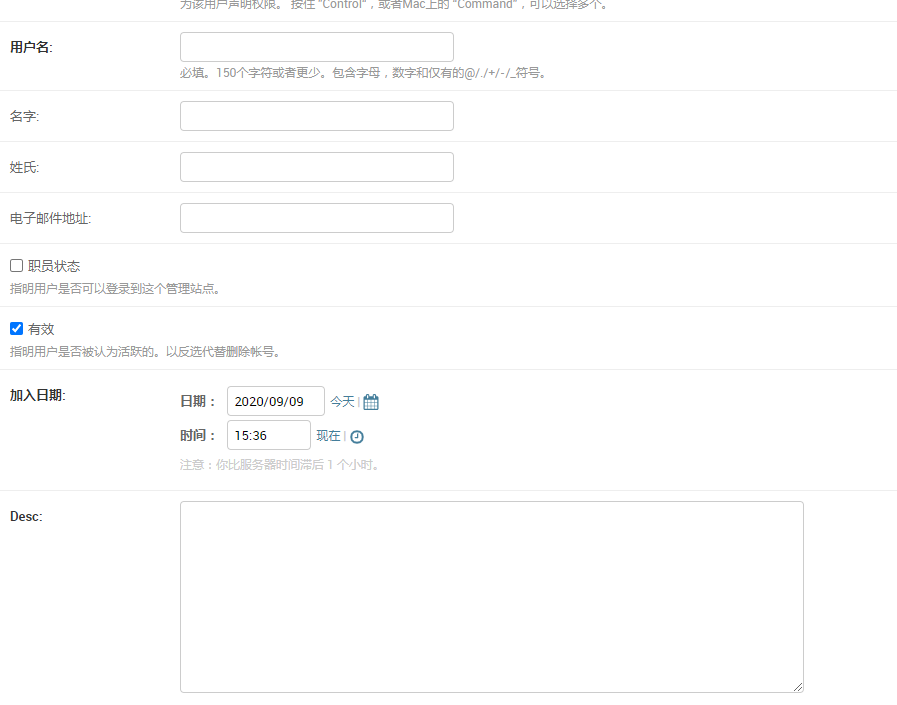Click inside the Desc text area
The height and width of the screenshot is (705, 897).
492,597
